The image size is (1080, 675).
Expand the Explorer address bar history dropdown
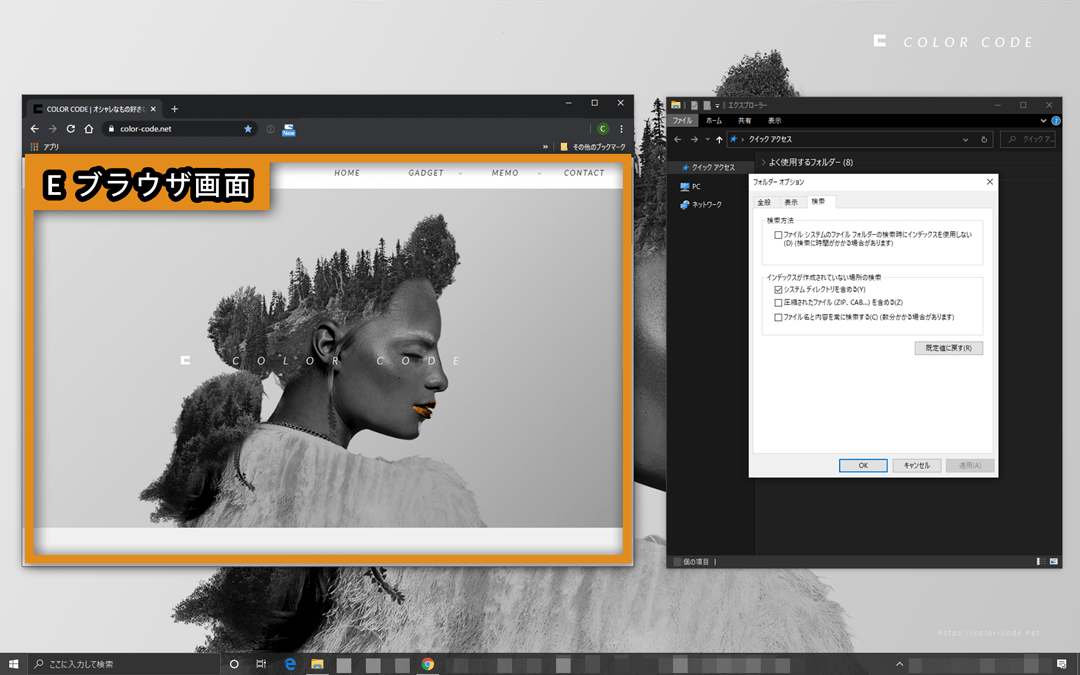coord(965,139)
